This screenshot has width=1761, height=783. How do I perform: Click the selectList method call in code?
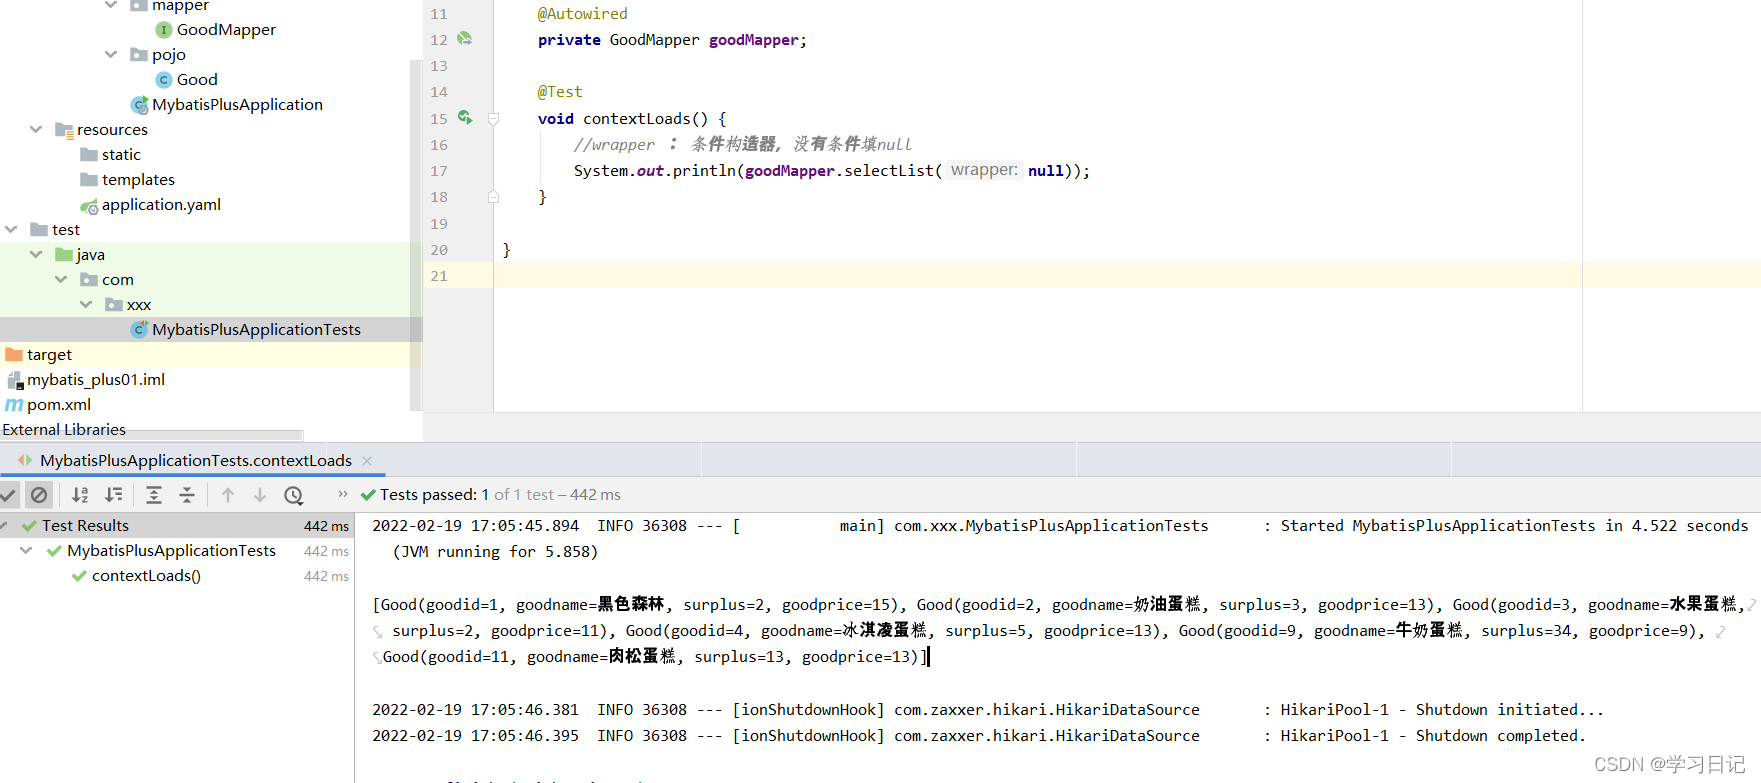click(x=888, y=171)
